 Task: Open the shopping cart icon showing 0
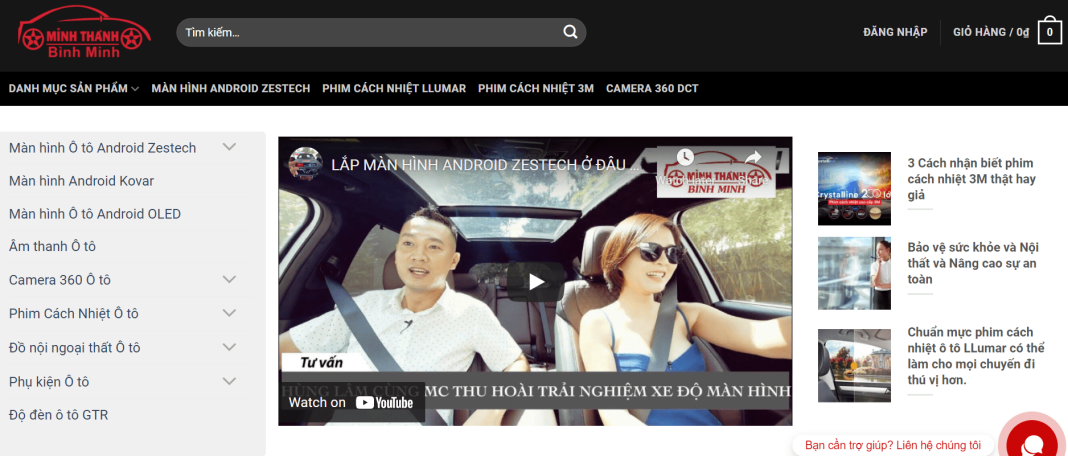tap(1050, 32)
